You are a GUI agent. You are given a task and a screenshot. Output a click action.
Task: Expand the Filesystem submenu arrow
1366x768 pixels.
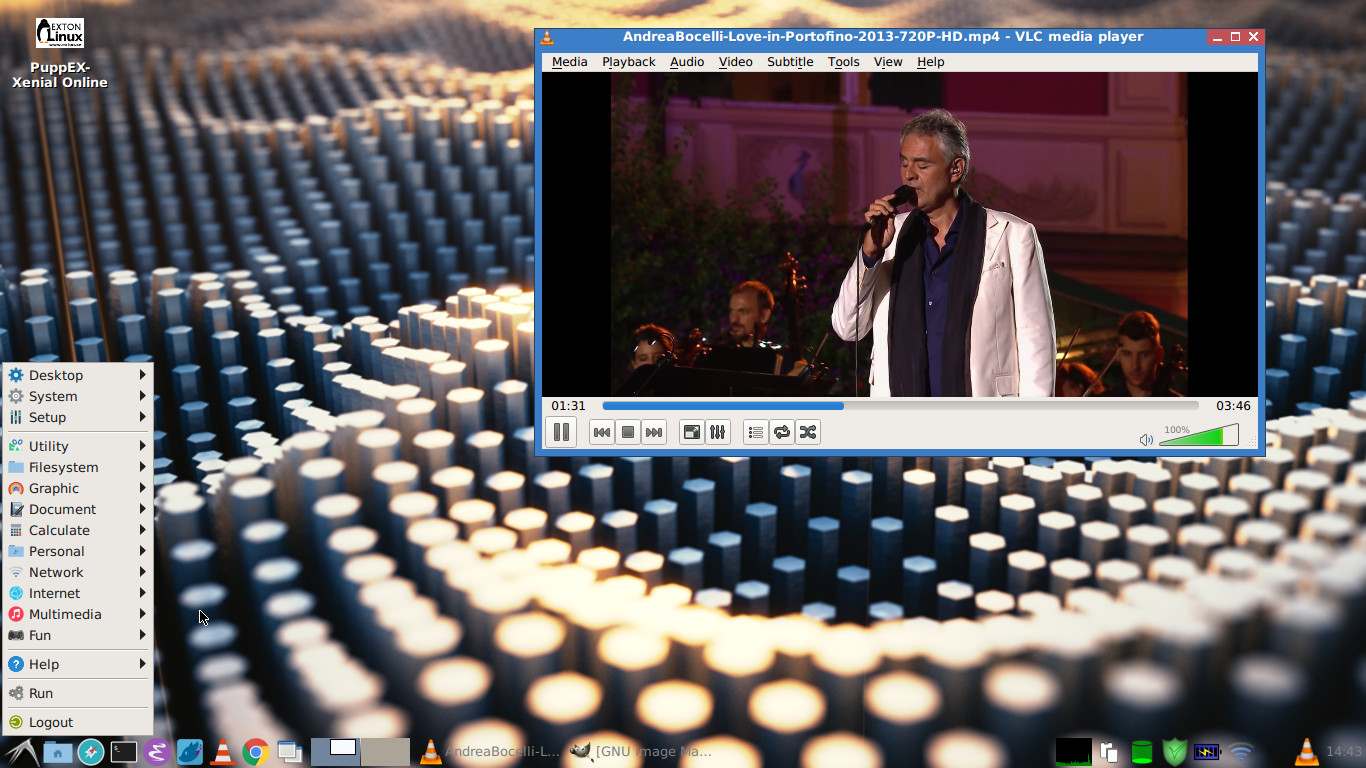pos(143,467)
